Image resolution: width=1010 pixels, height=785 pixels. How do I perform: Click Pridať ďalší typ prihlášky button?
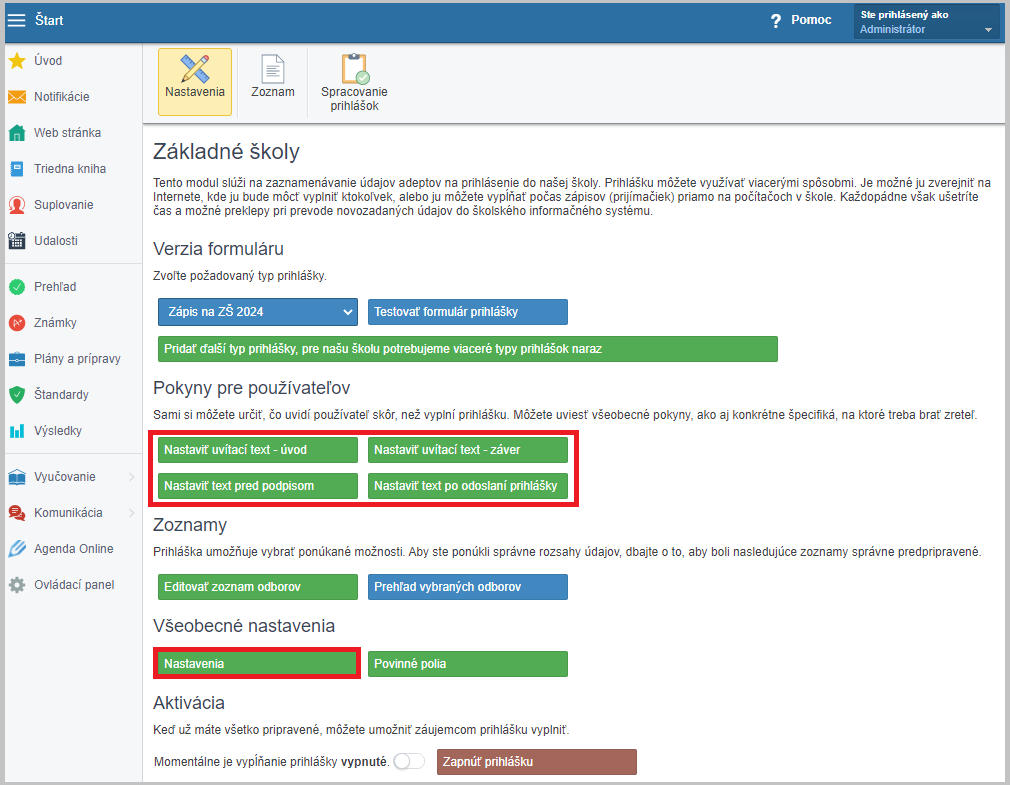pos(468,349)
